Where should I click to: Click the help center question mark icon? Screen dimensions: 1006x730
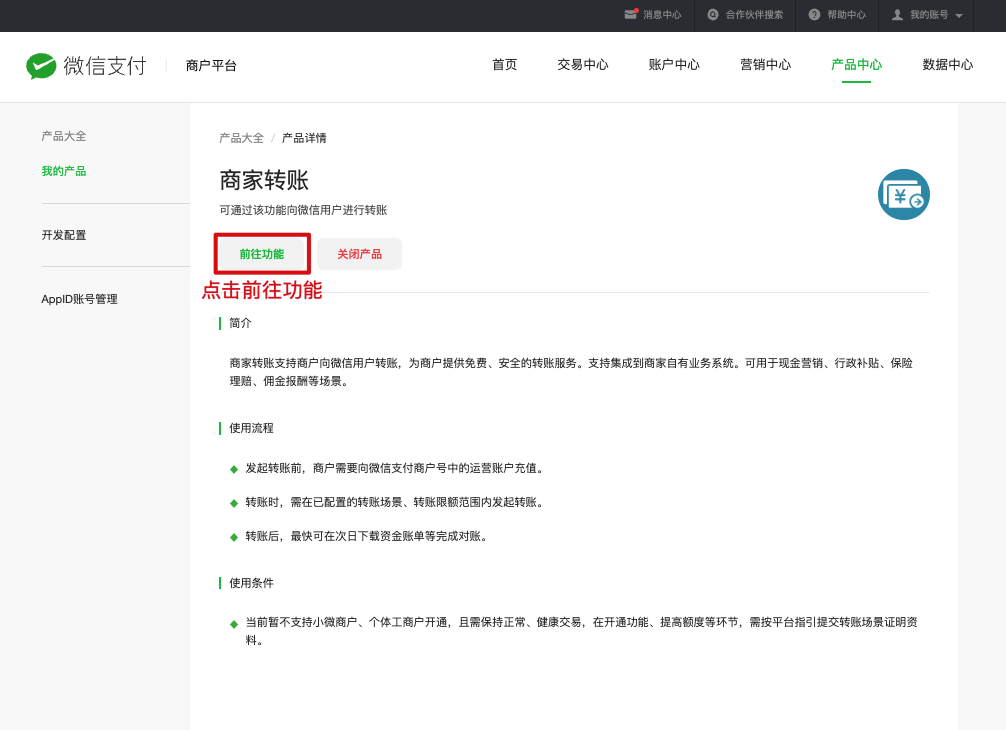tap(814, 14)
